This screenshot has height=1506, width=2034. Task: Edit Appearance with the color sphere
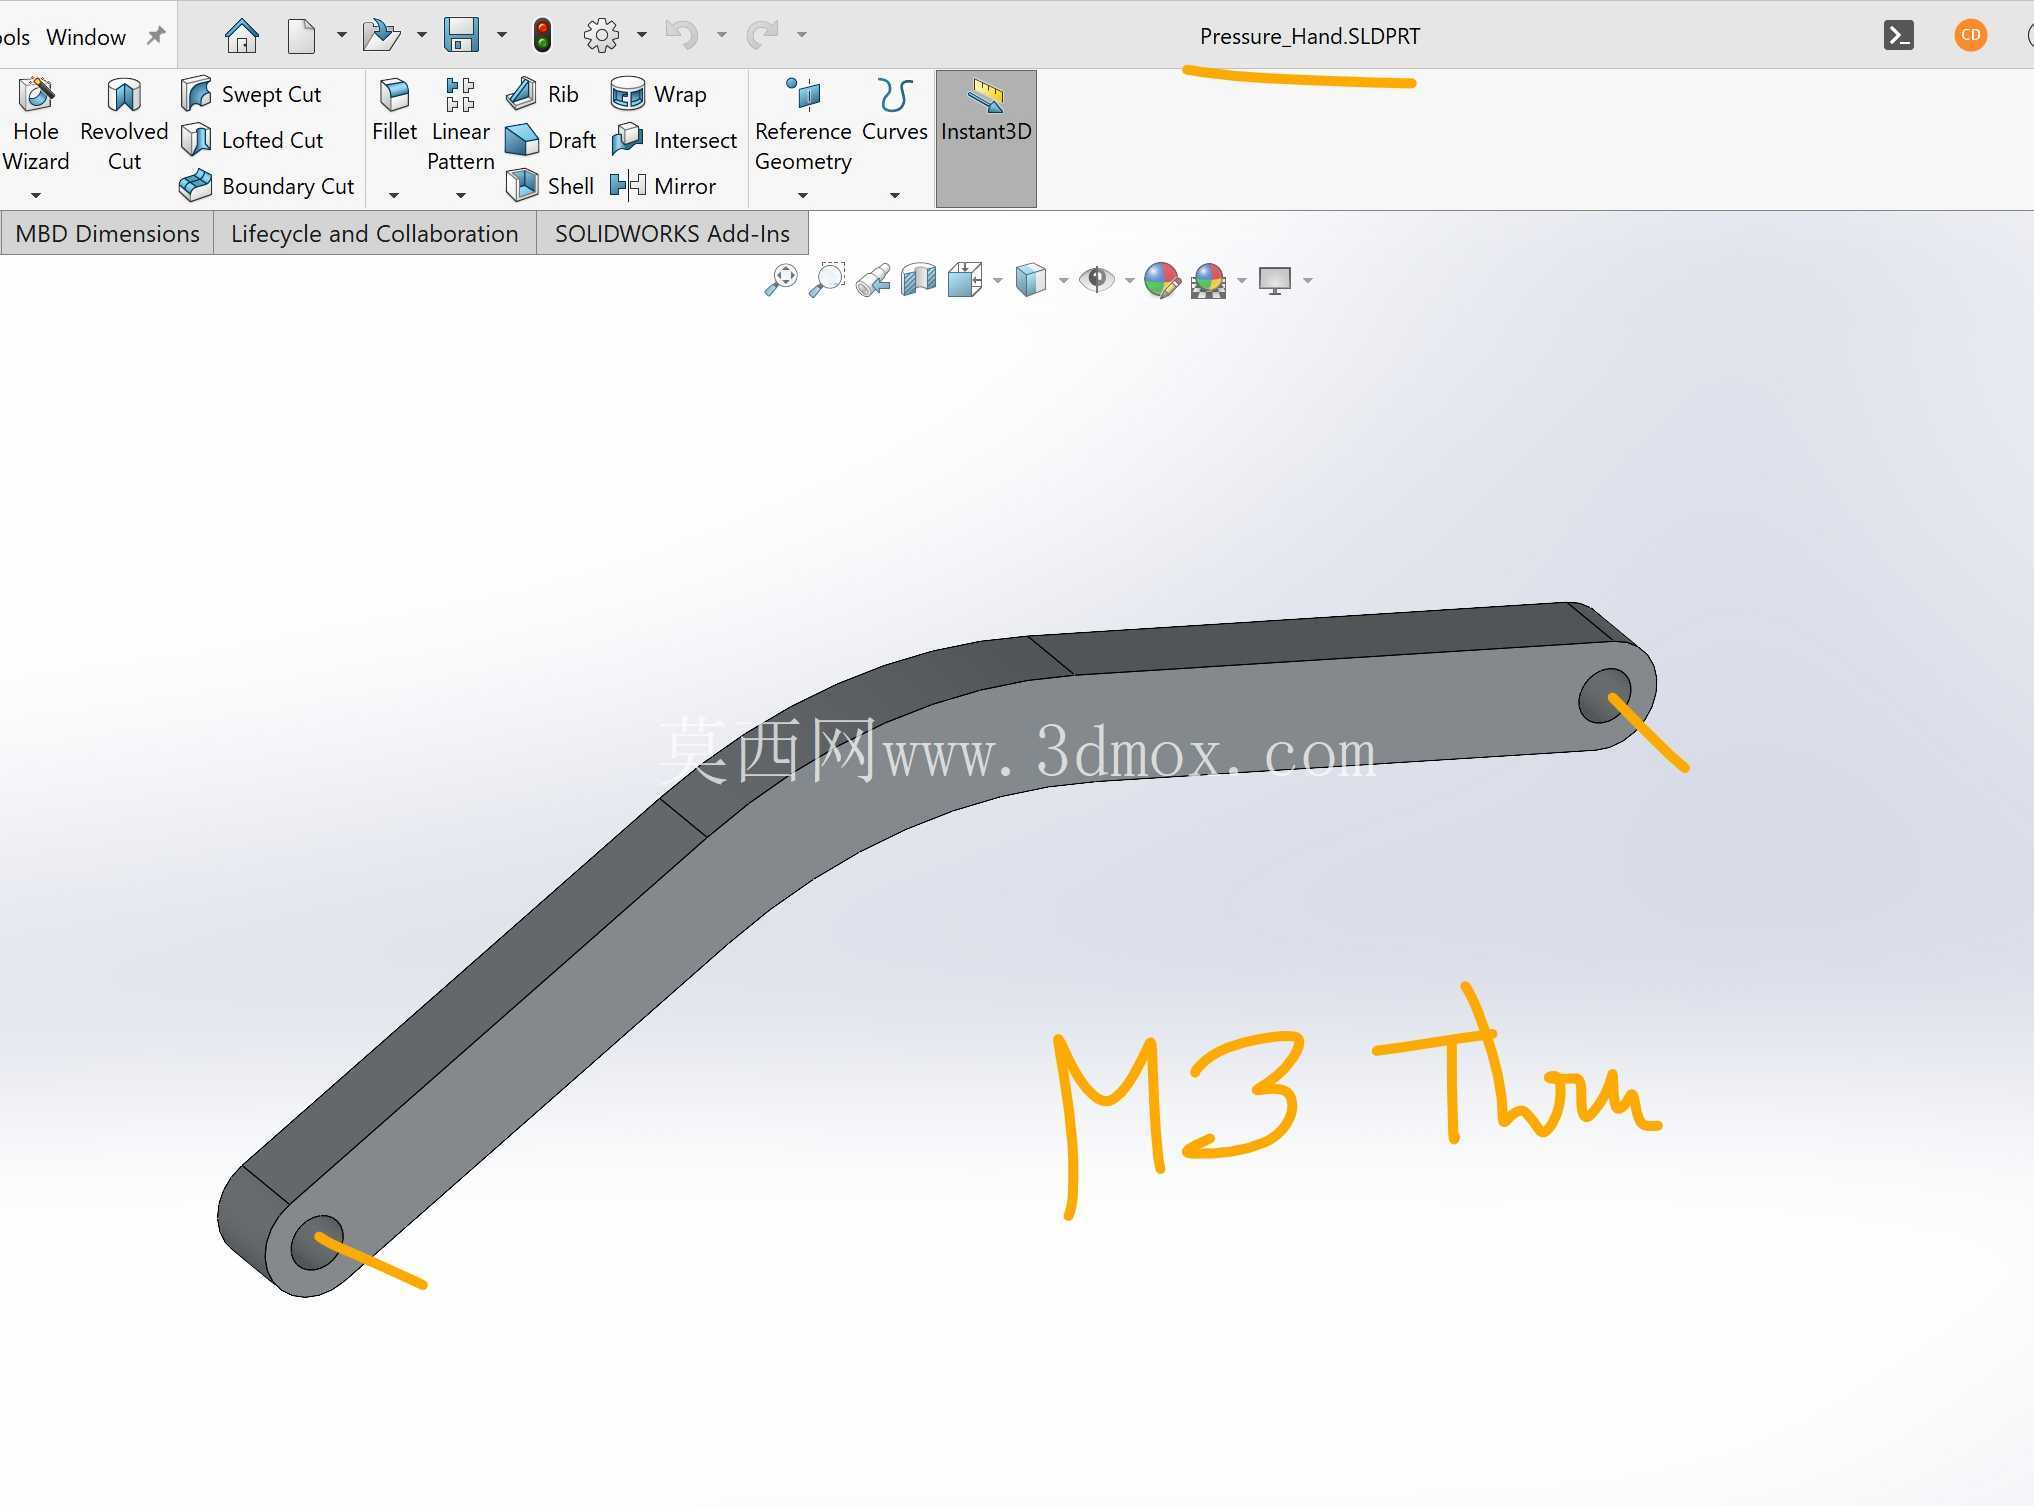1162,280
